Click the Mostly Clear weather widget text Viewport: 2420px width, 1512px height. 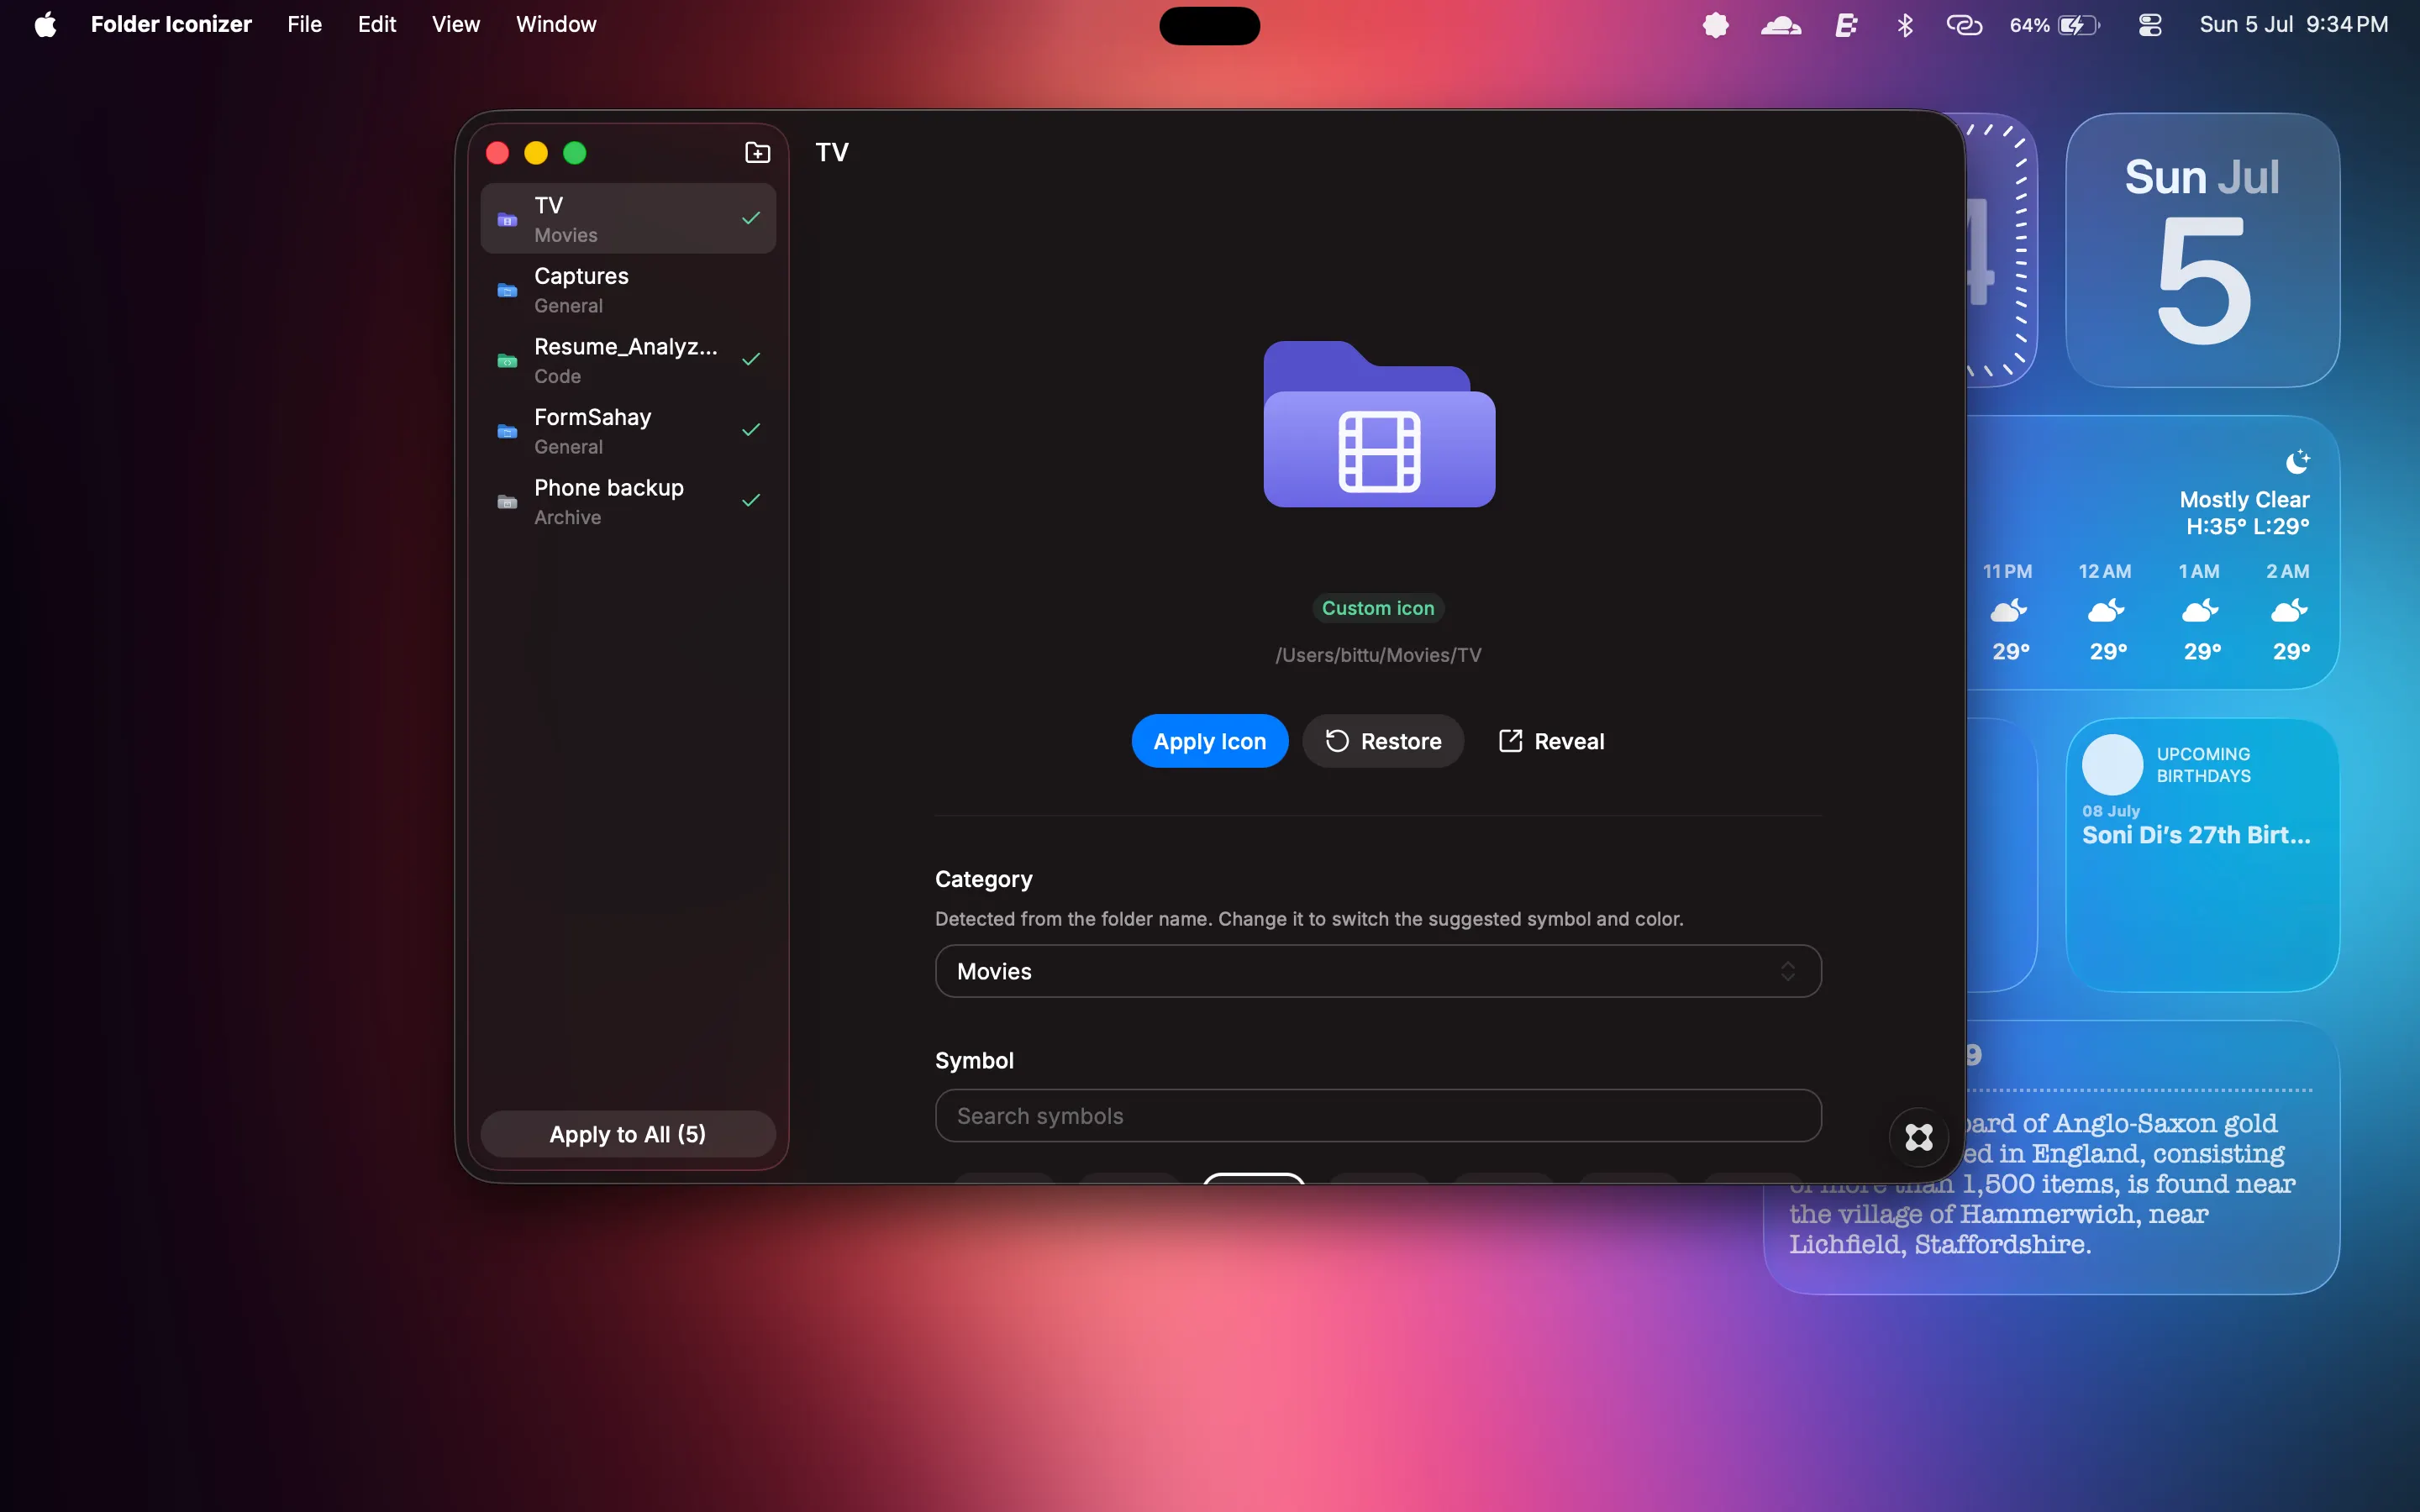pos(2244,499)
